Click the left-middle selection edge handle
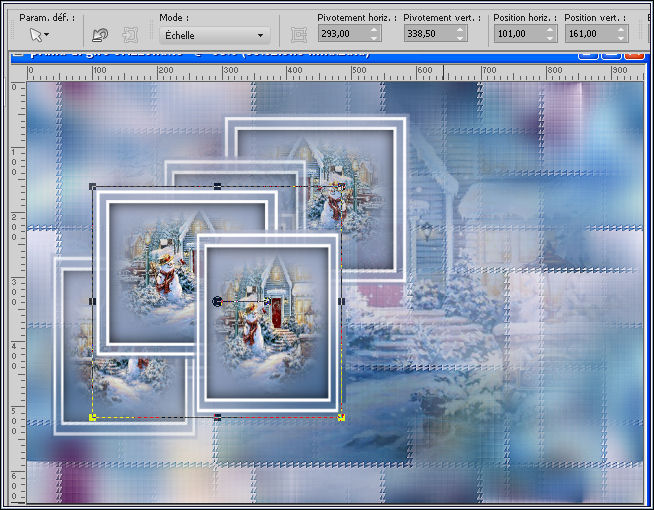The width and height of the screenshot is (654, 510). [93, 301]
